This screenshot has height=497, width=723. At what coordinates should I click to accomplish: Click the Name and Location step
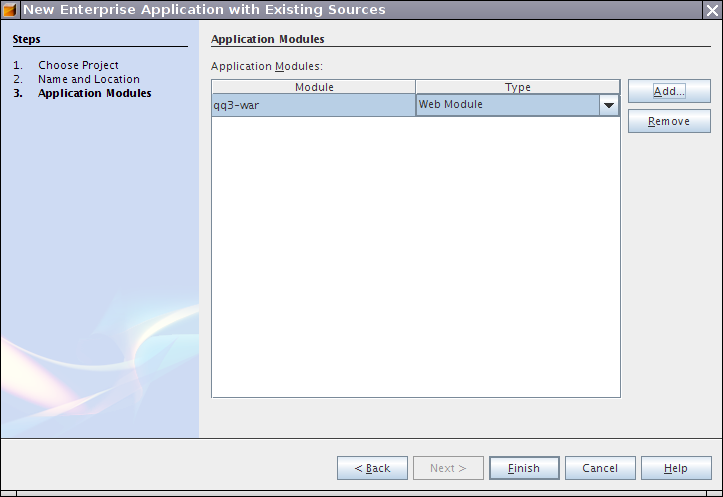89,79
